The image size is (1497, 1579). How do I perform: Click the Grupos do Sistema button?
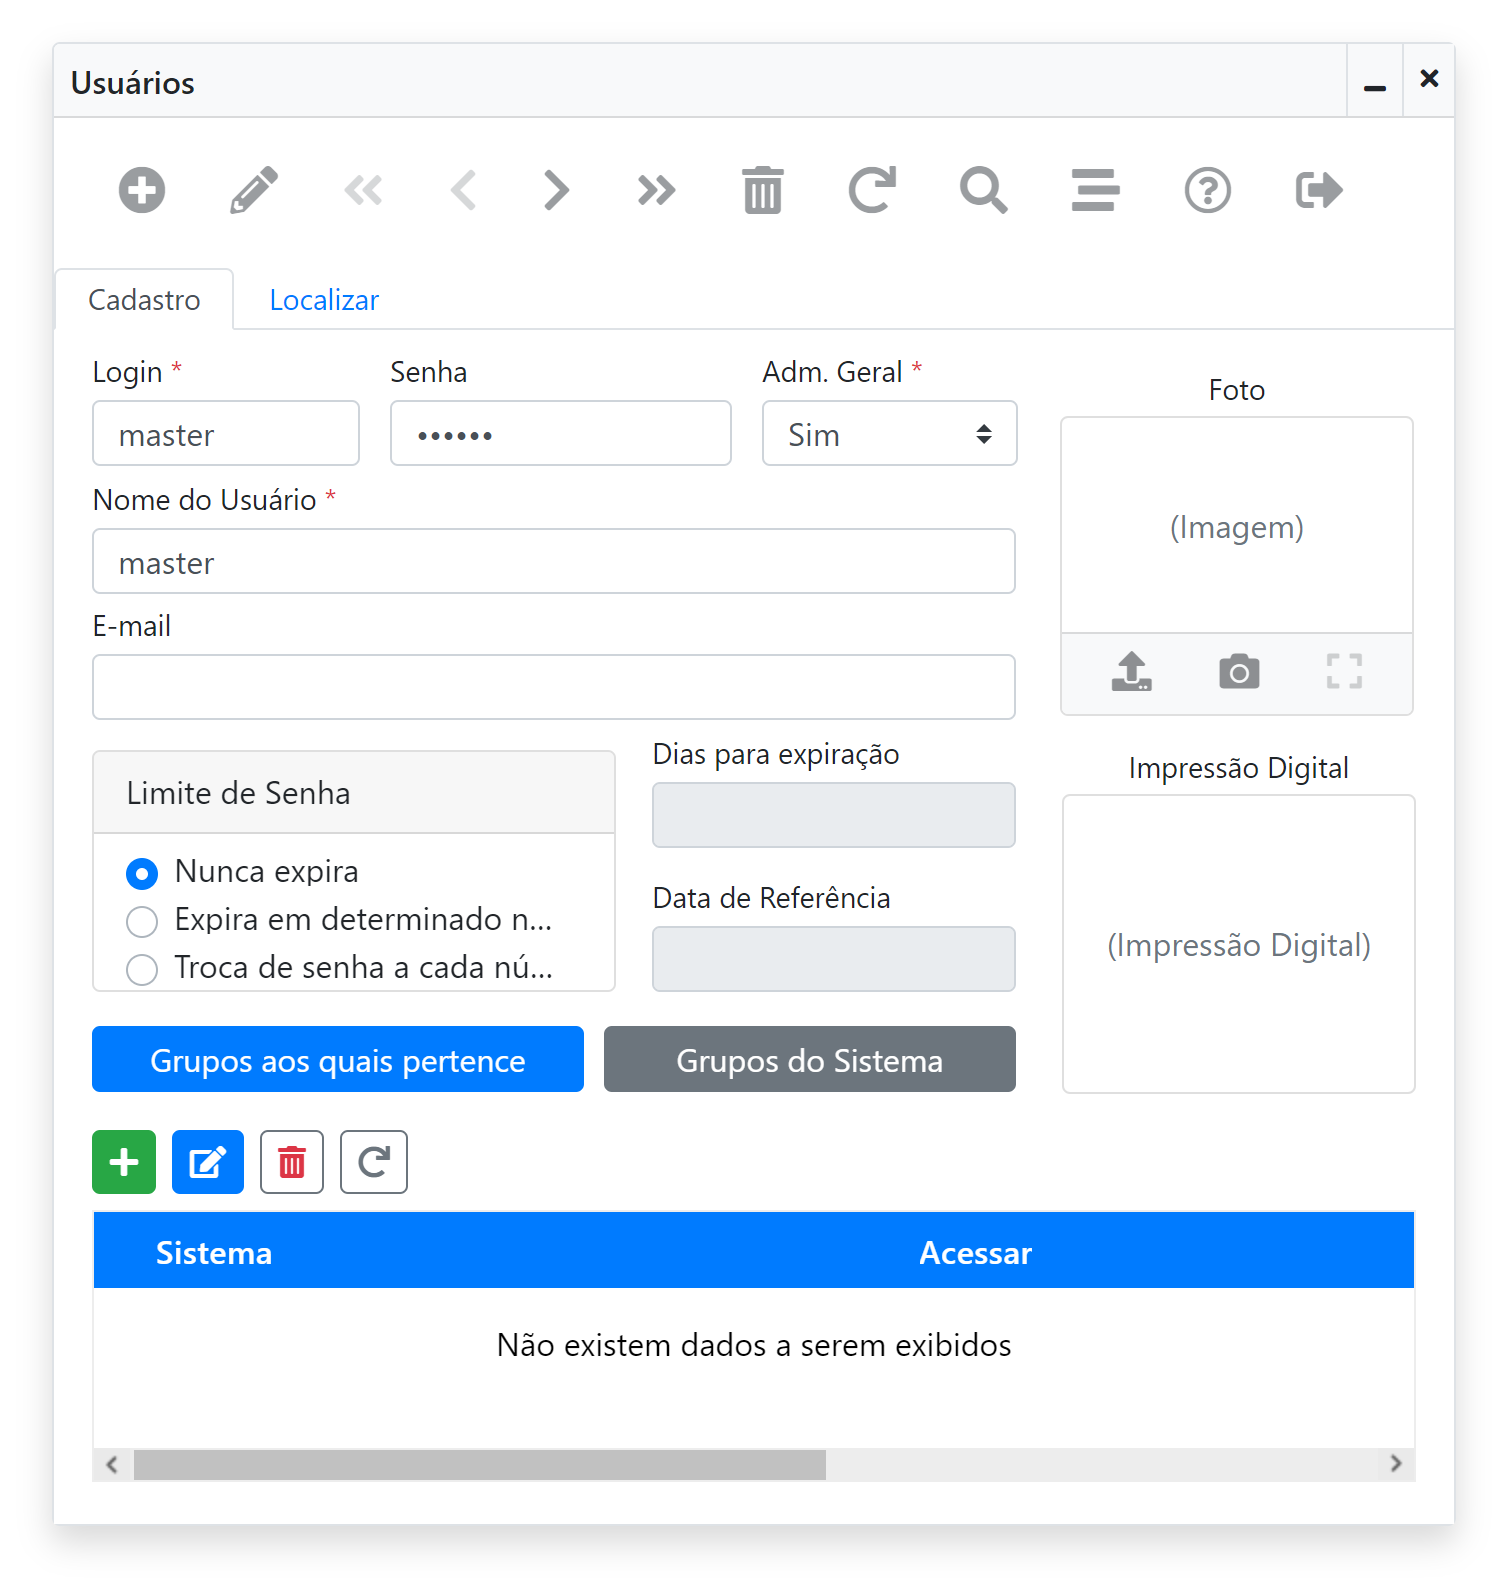click(x=809, y=1060)
